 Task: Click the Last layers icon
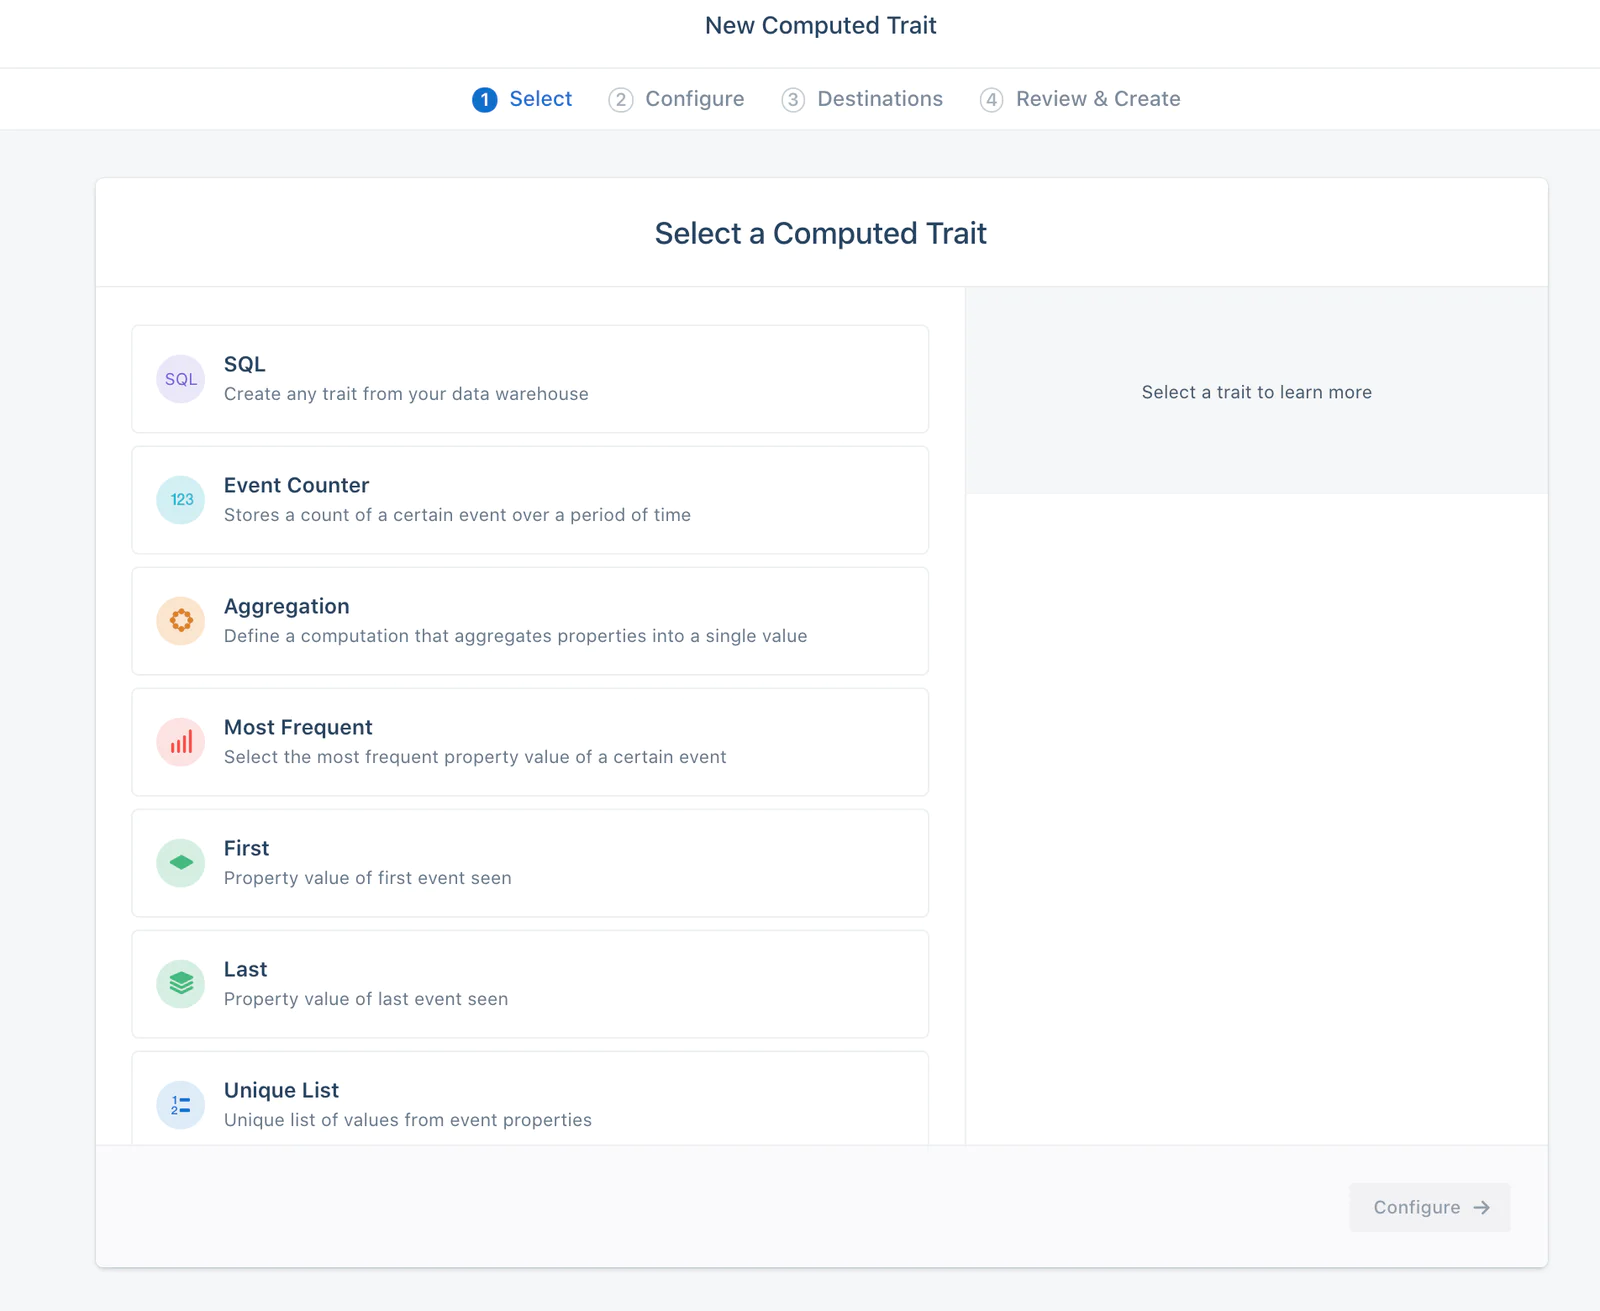click(180, 984)
